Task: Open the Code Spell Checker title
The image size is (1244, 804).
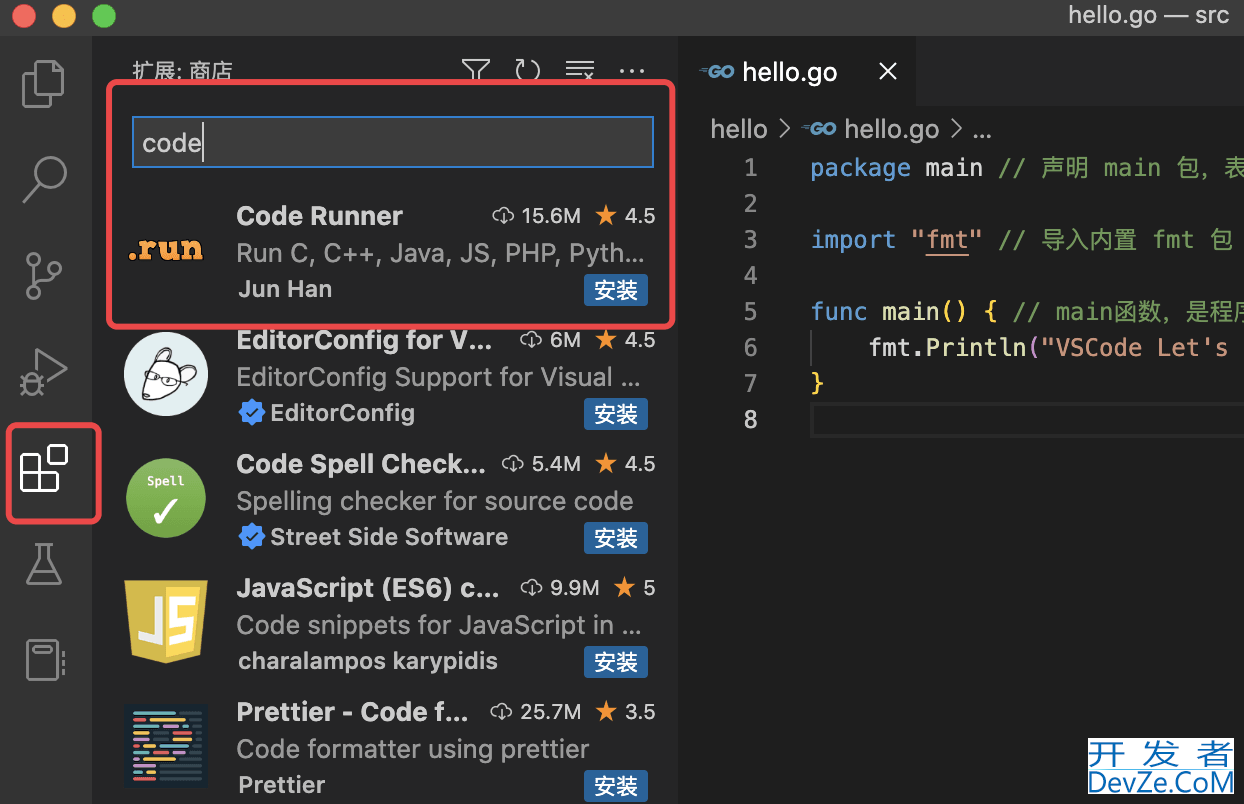Action: pyautogui.click(x=361, y=464)
